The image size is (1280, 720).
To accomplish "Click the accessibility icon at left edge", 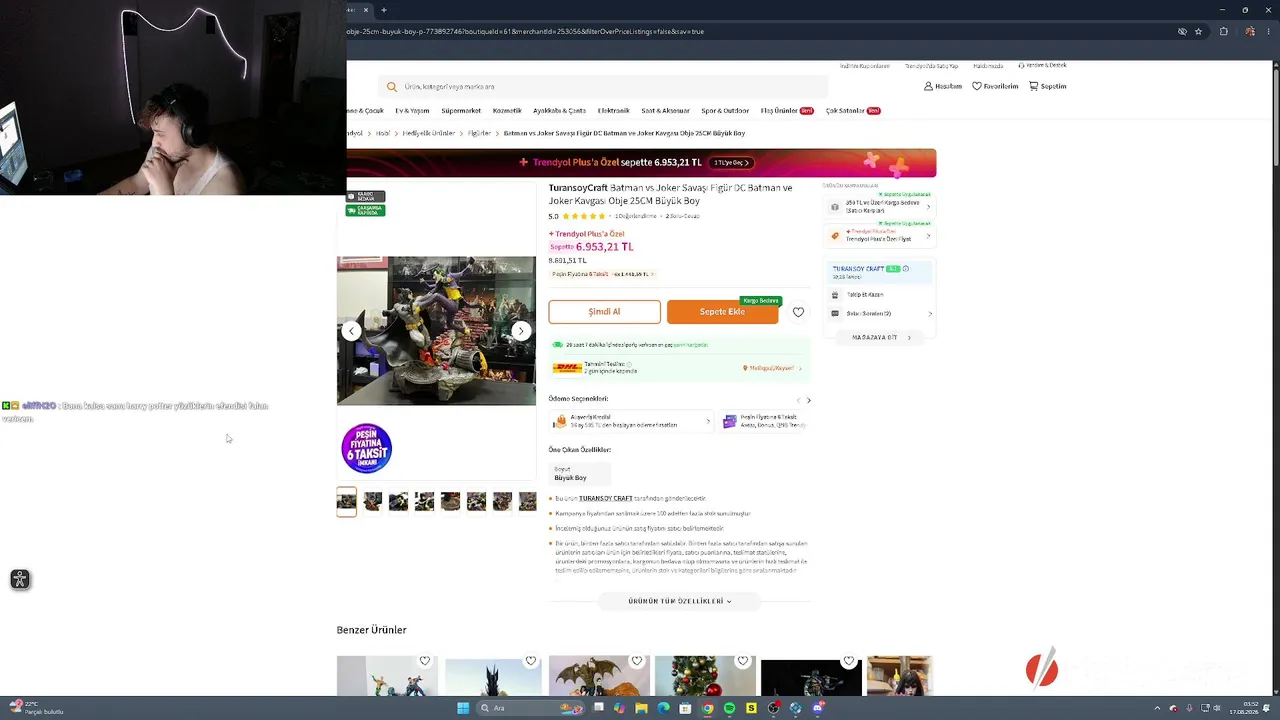I will 19,579.
